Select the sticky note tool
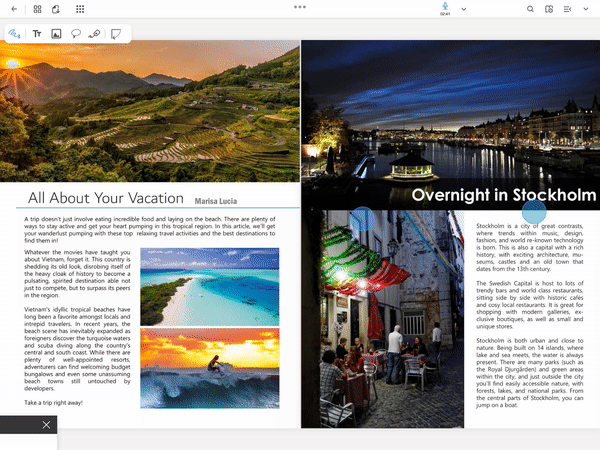Viewport: 600px width, 450px height. 116,34
